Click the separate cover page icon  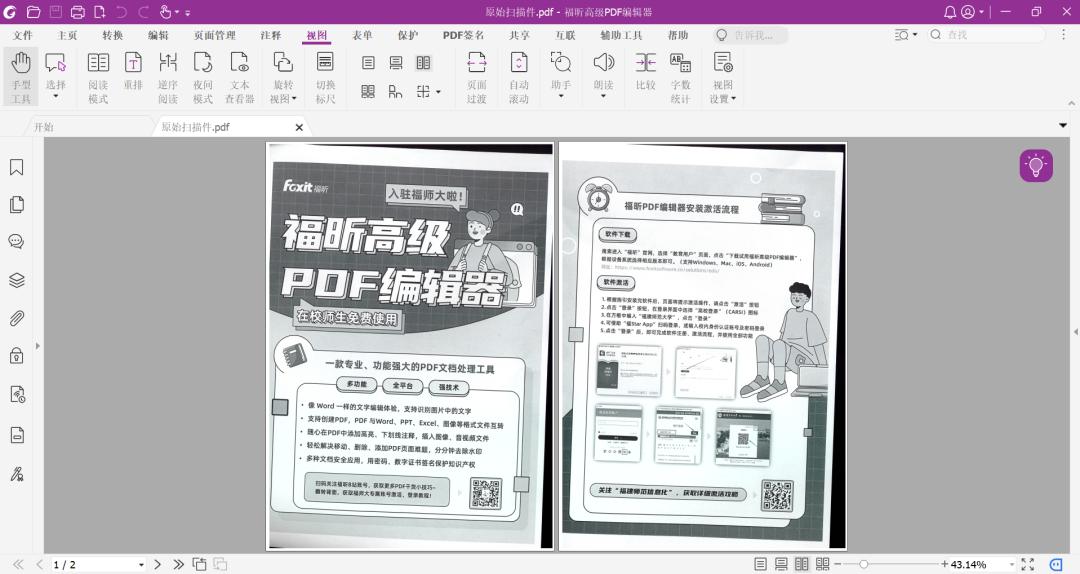[x=395, y=91]
